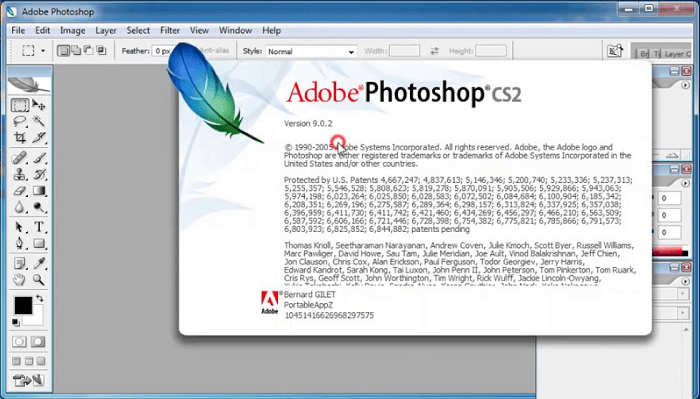Pick a color from the red color ramp
This screenshot has width=700, height=399.
(x=667, y=252)
